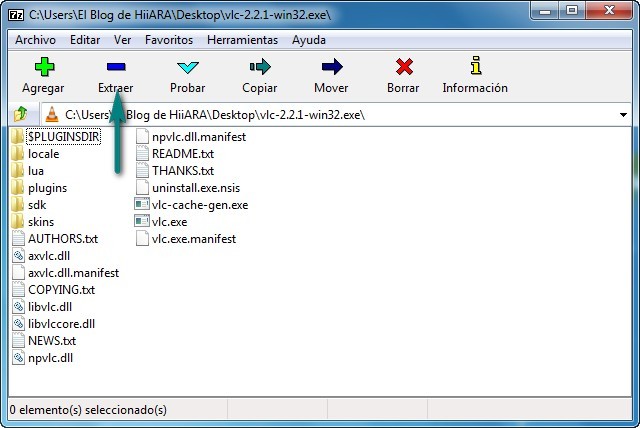Click the VLC cone icon in address bar
Image resolution: width=640 pixels, height=428 pixels.
[x=52, y=114]
